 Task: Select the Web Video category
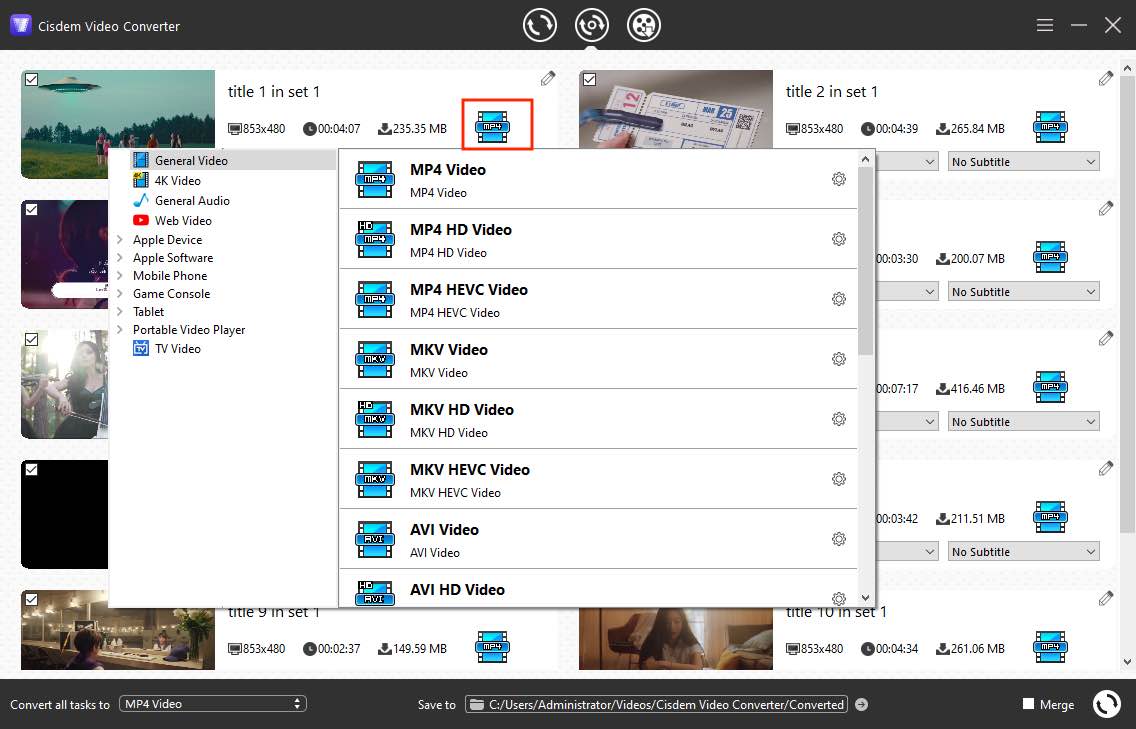[183, 220]
